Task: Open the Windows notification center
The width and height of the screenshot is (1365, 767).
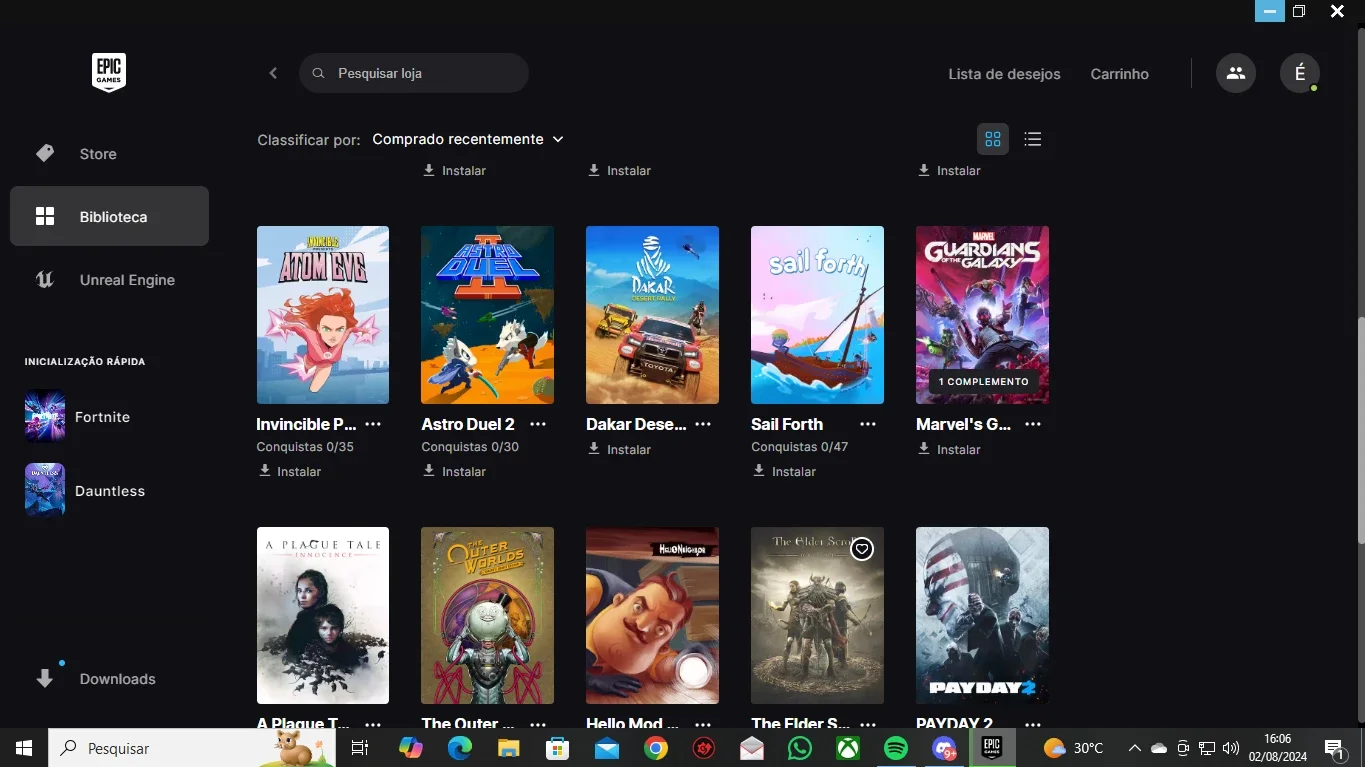Action: point(1334,748)
